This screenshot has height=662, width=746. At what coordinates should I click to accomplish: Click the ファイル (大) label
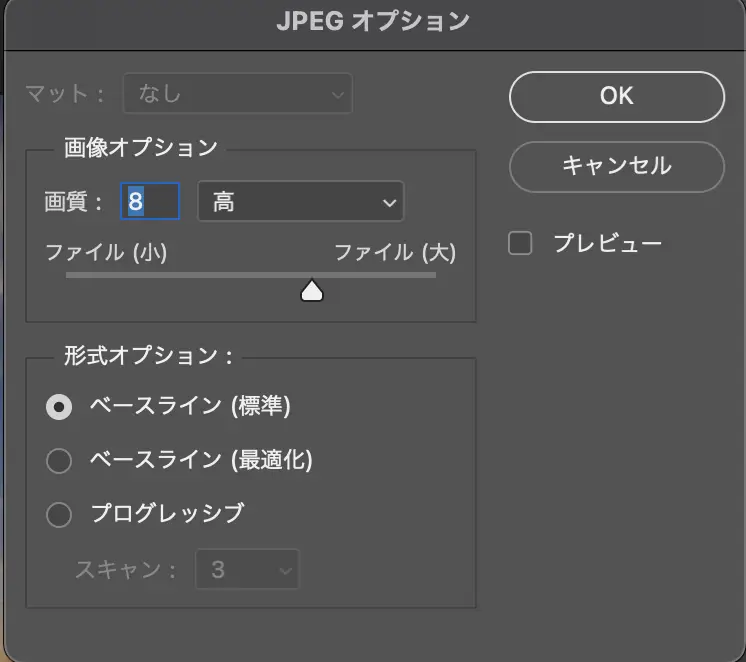pyautogui.click(x=394, y=253)
